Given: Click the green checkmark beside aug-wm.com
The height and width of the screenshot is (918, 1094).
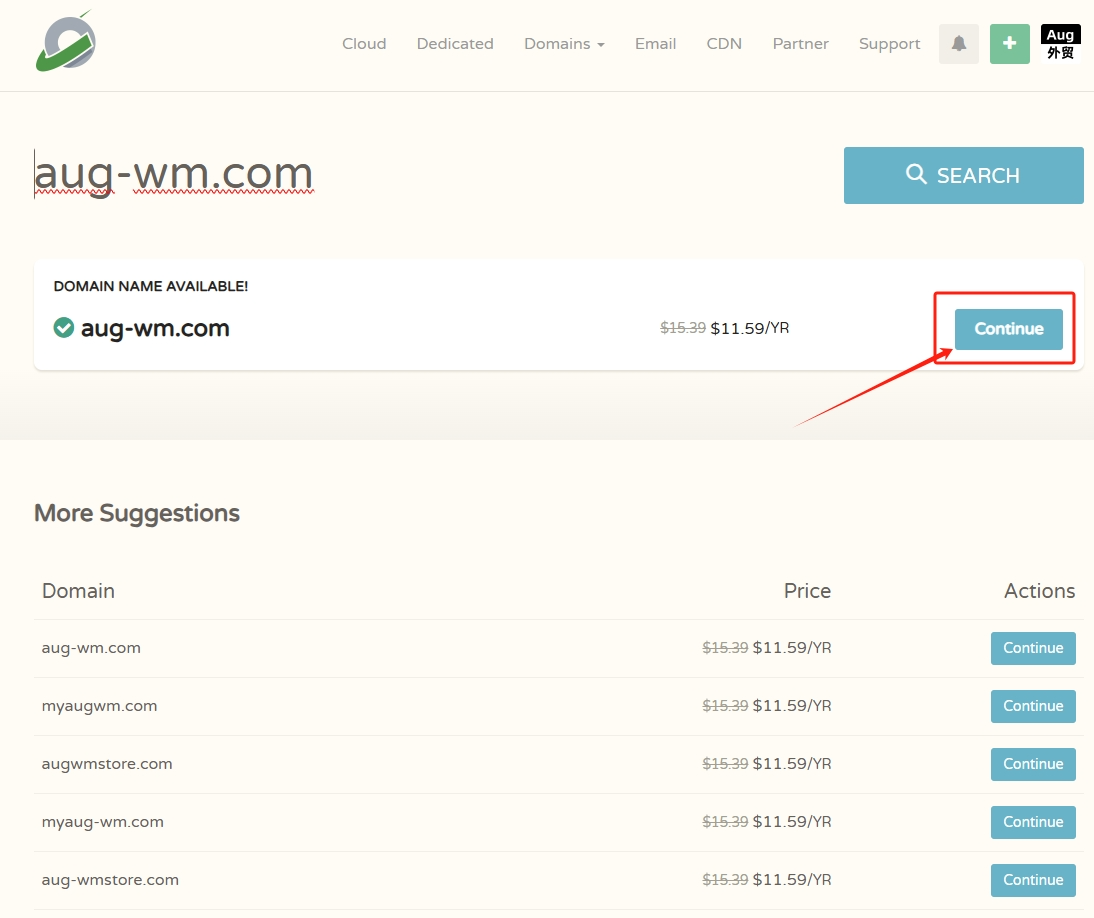Looking at the screenshot, I should (64, 328).
